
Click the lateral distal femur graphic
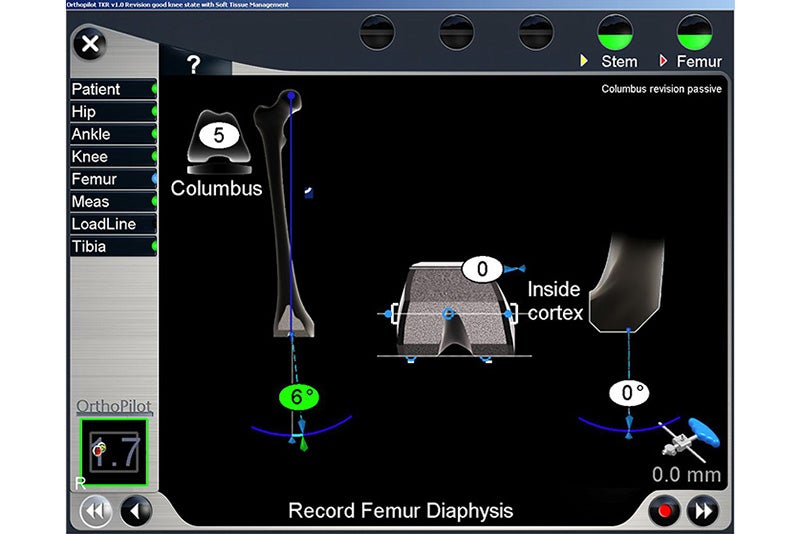point(627,284)
